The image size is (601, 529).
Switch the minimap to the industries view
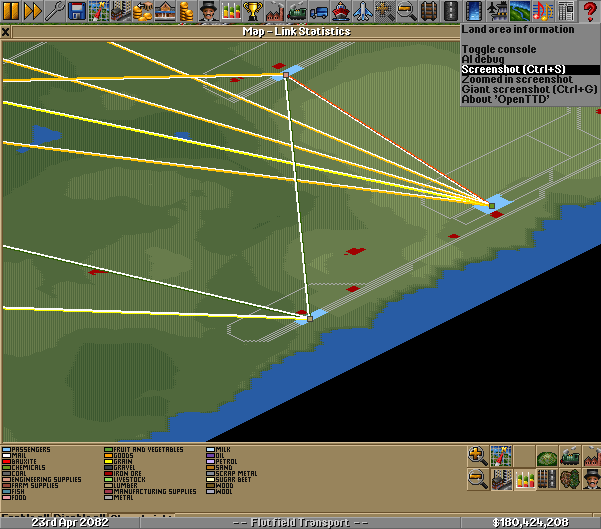pyautogui.click(x=592, y=456)
